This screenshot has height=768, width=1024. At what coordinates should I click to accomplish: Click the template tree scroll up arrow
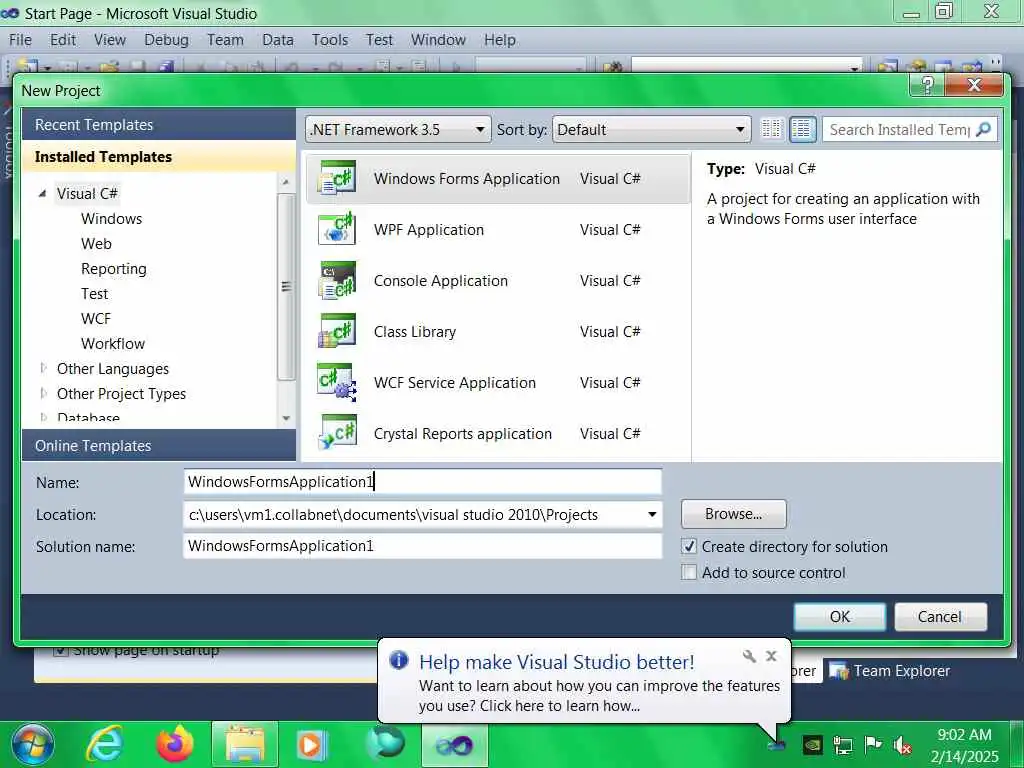pos(286,182)
